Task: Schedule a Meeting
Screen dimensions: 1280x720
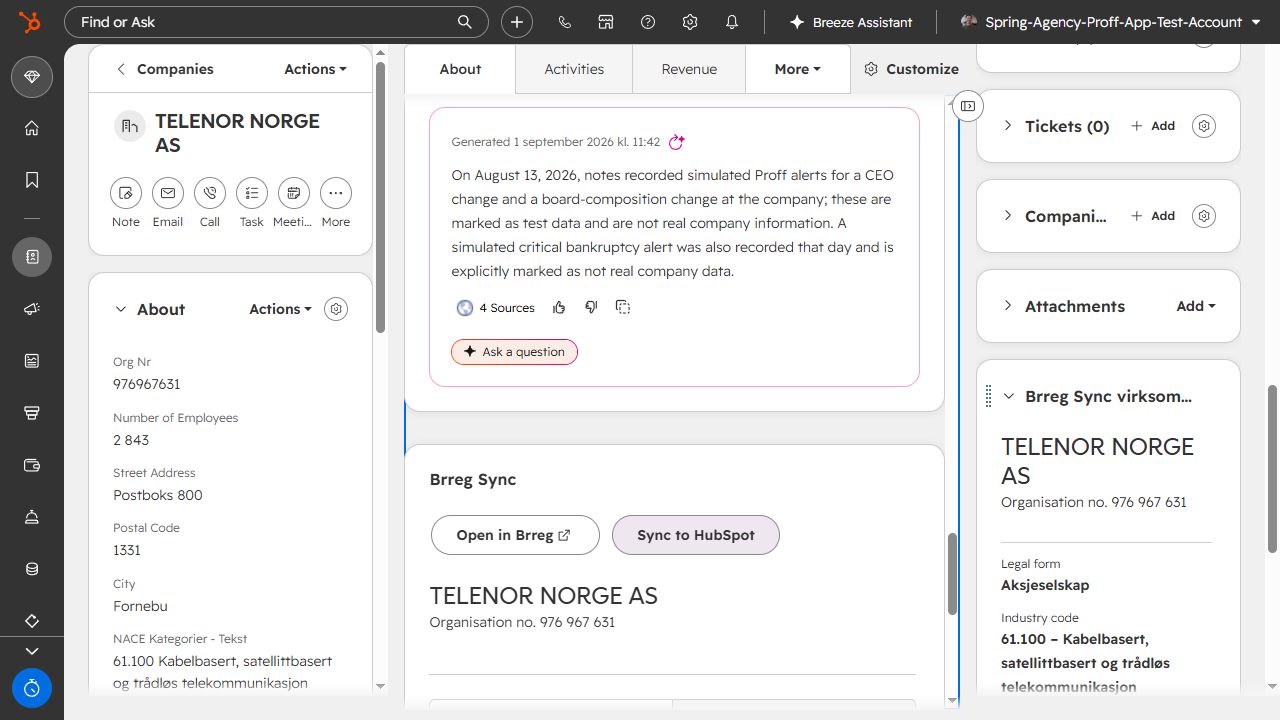Action: click(x=294, y=193)
